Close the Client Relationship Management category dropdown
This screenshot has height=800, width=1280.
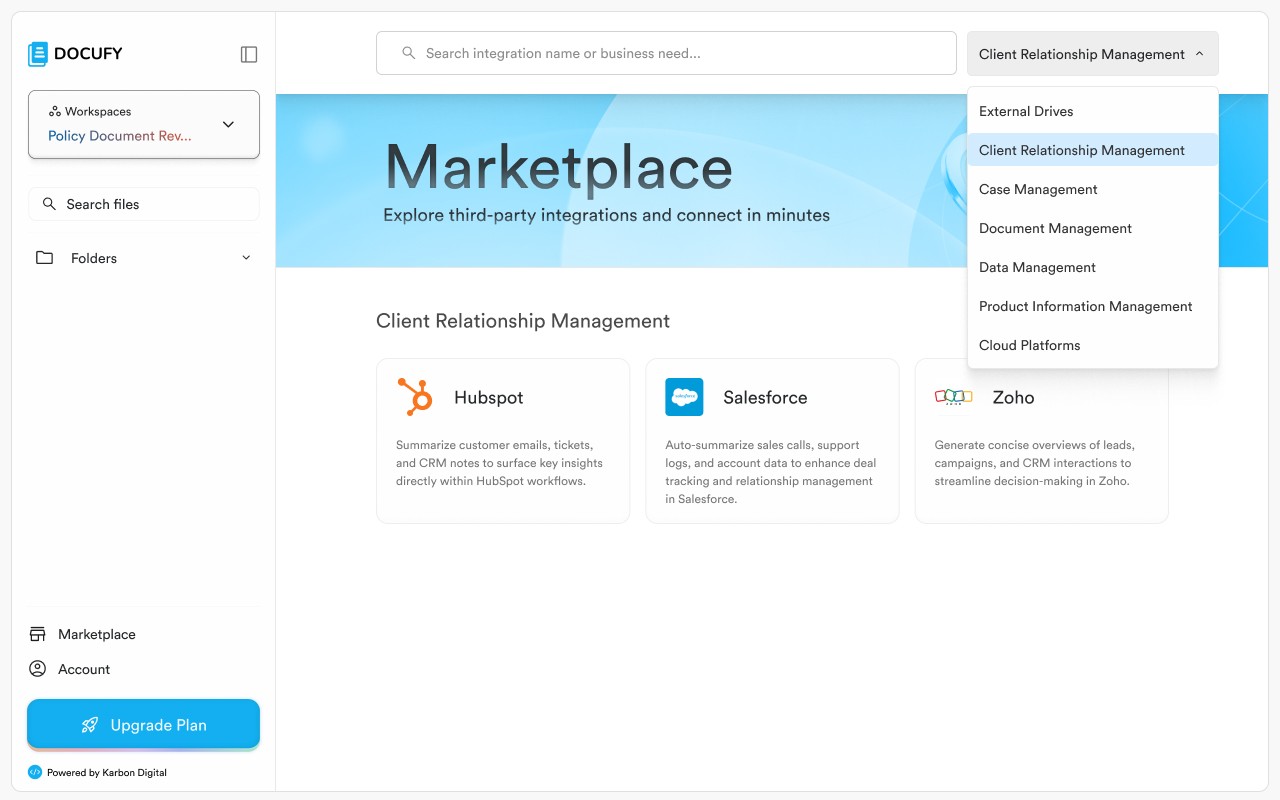(1093, 54)
